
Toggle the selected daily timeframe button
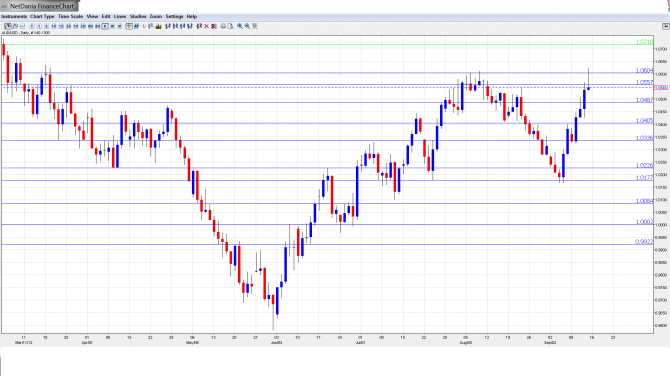click(105, 26)
